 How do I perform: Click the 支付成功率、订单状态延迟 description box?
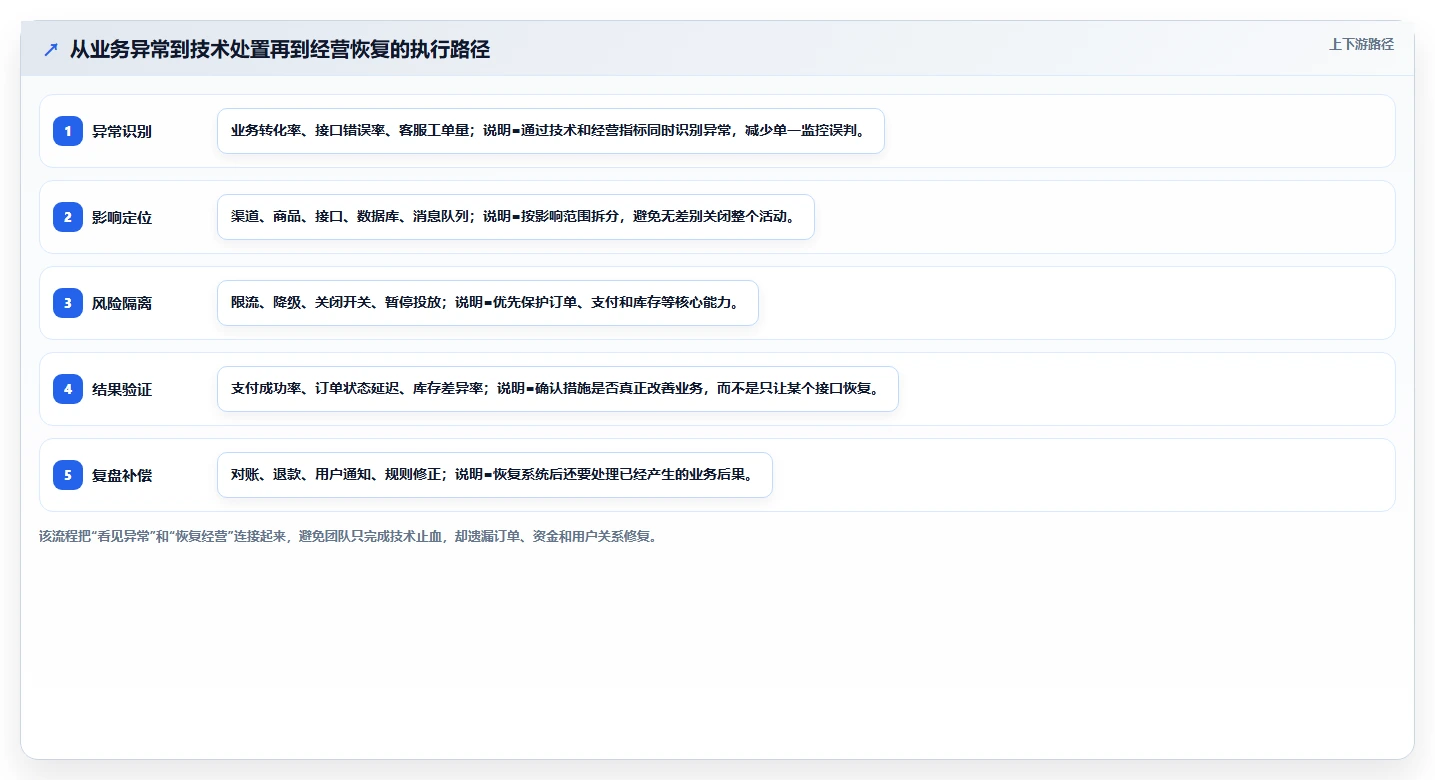pyautogui.click(x=558, y=389)
